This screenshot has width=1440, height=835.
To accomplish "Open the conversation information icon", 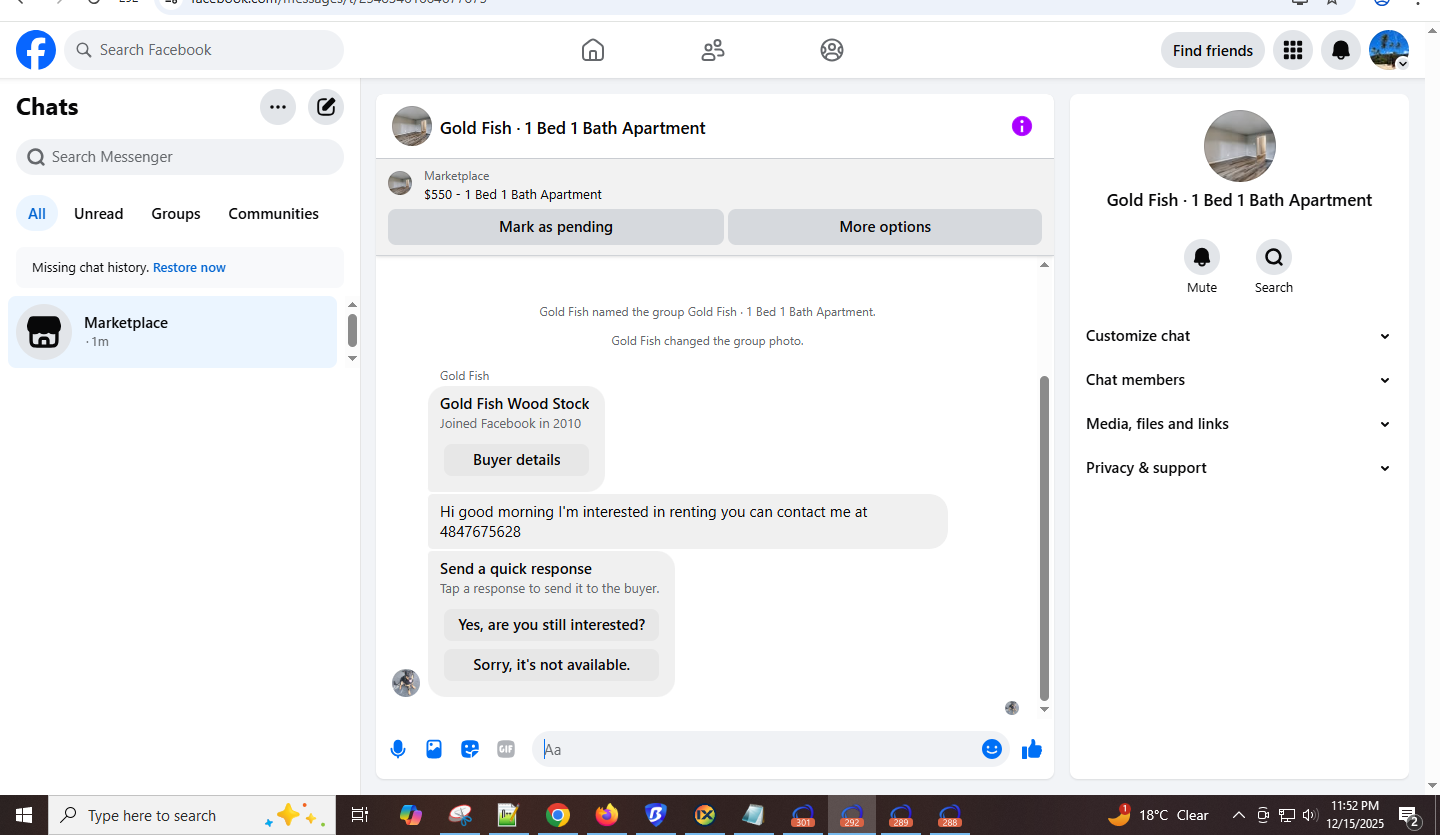I will pos(1021,126).
